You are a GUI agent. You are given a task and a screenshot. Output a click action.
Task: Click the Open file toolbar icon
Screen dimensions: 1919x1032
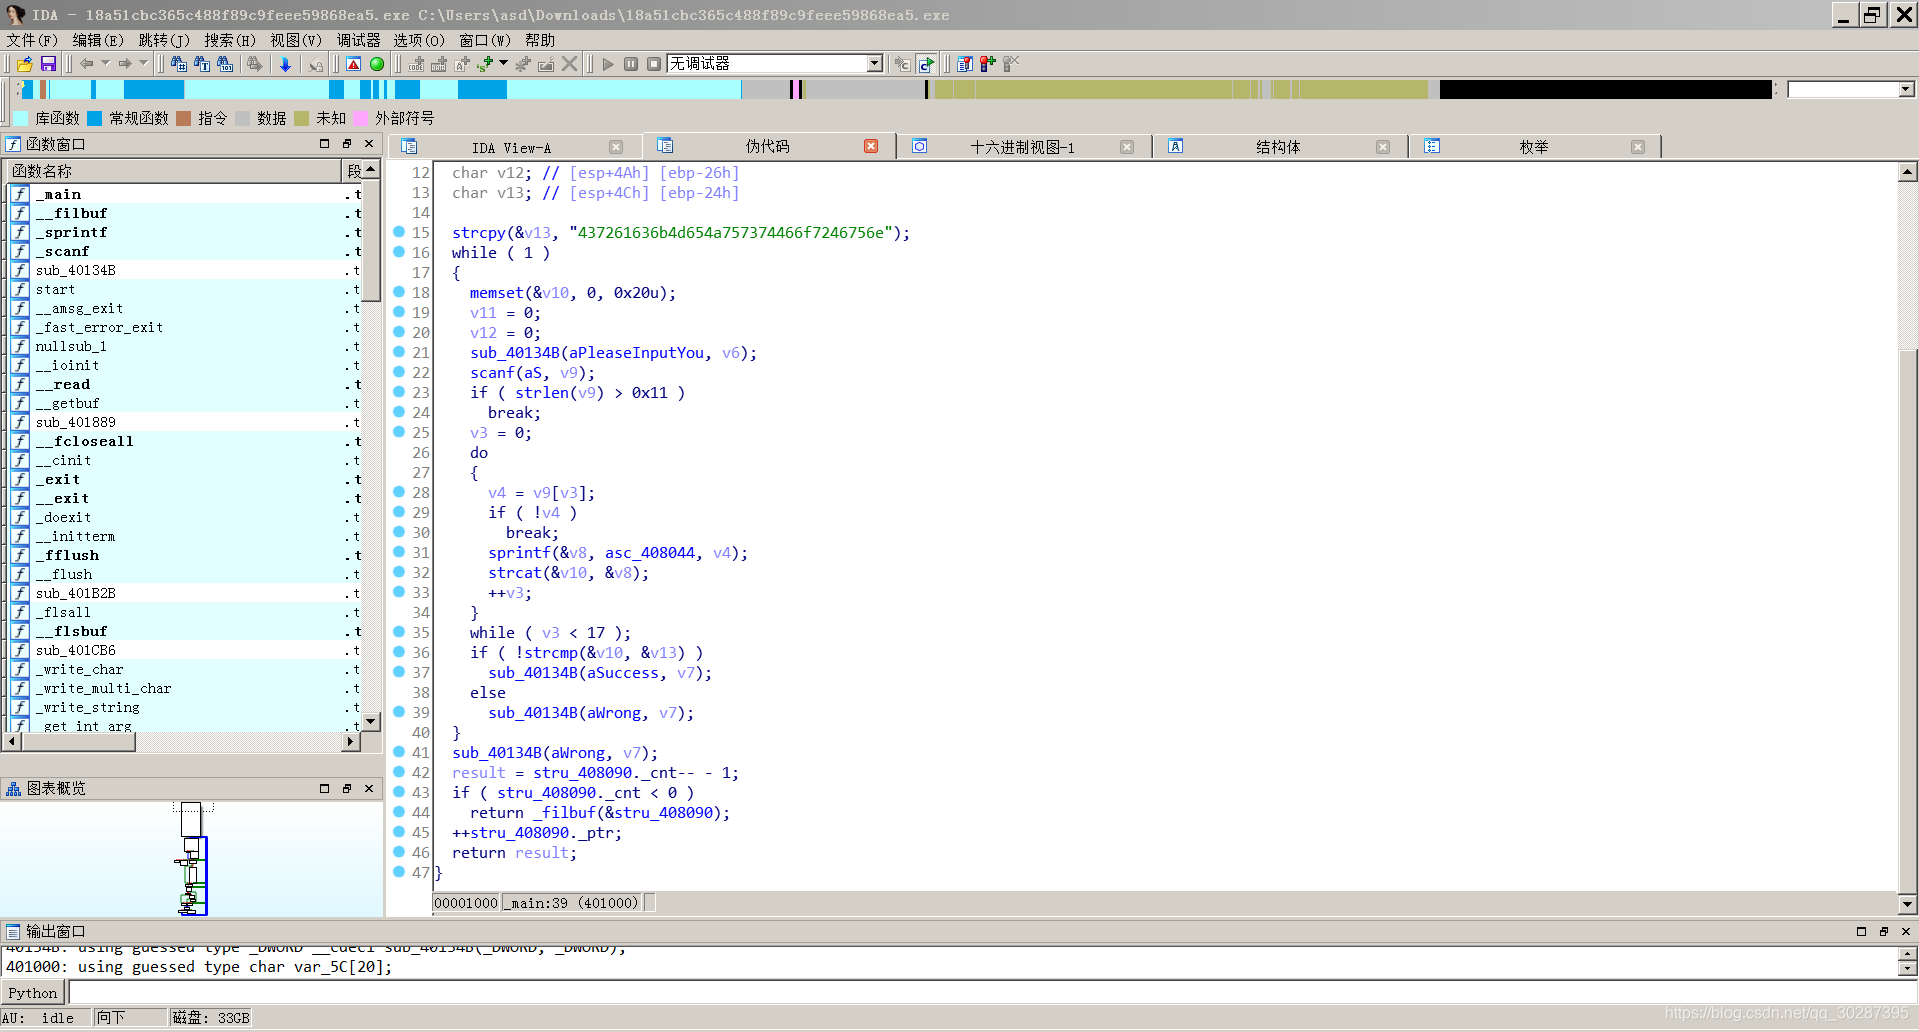point(25,64)
